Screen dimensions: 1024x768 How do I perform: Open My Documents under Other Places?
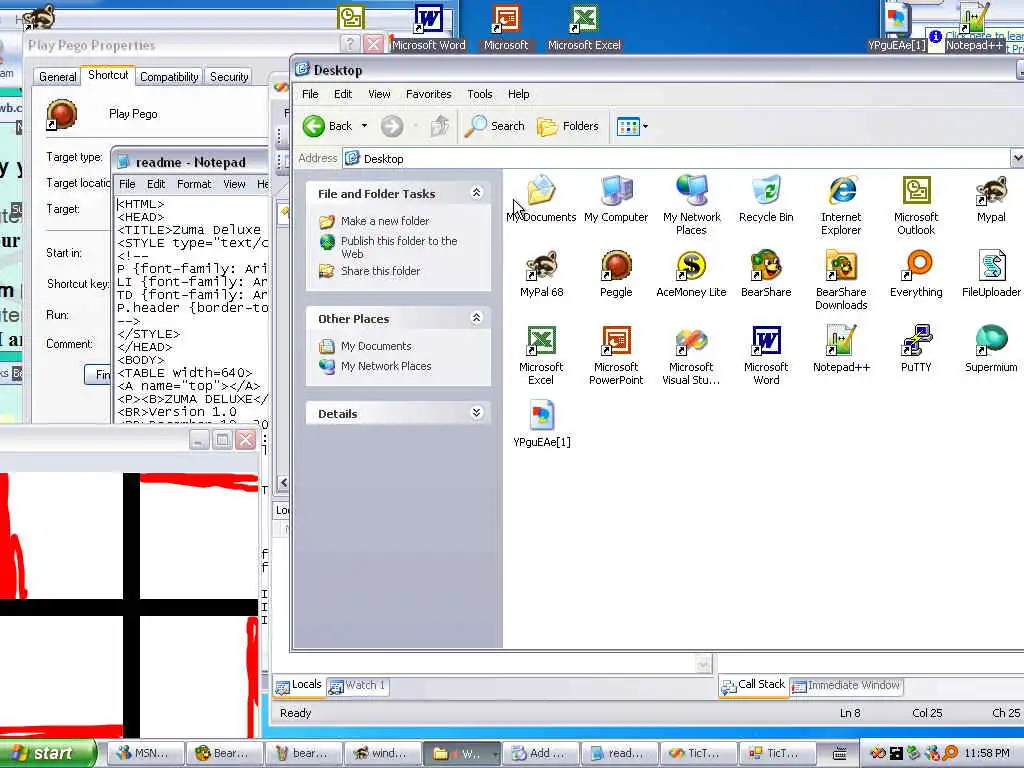(376, 345)
